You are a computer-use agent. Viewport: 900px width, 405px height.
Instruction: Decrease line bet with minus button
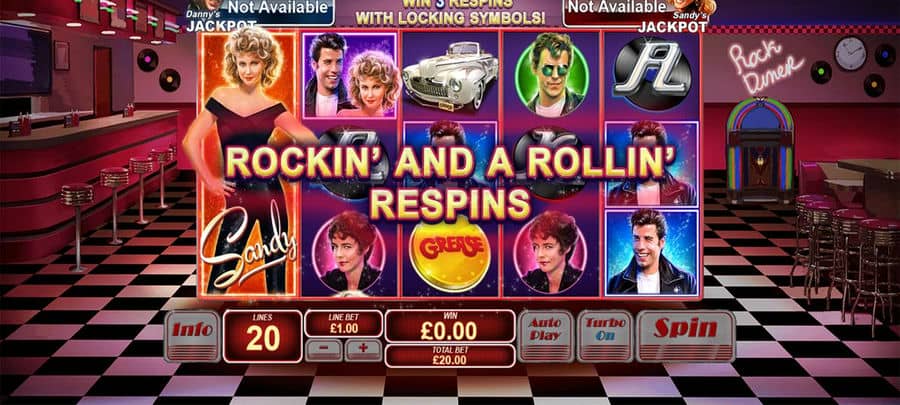pyautogui.click(x=323, y=349)
